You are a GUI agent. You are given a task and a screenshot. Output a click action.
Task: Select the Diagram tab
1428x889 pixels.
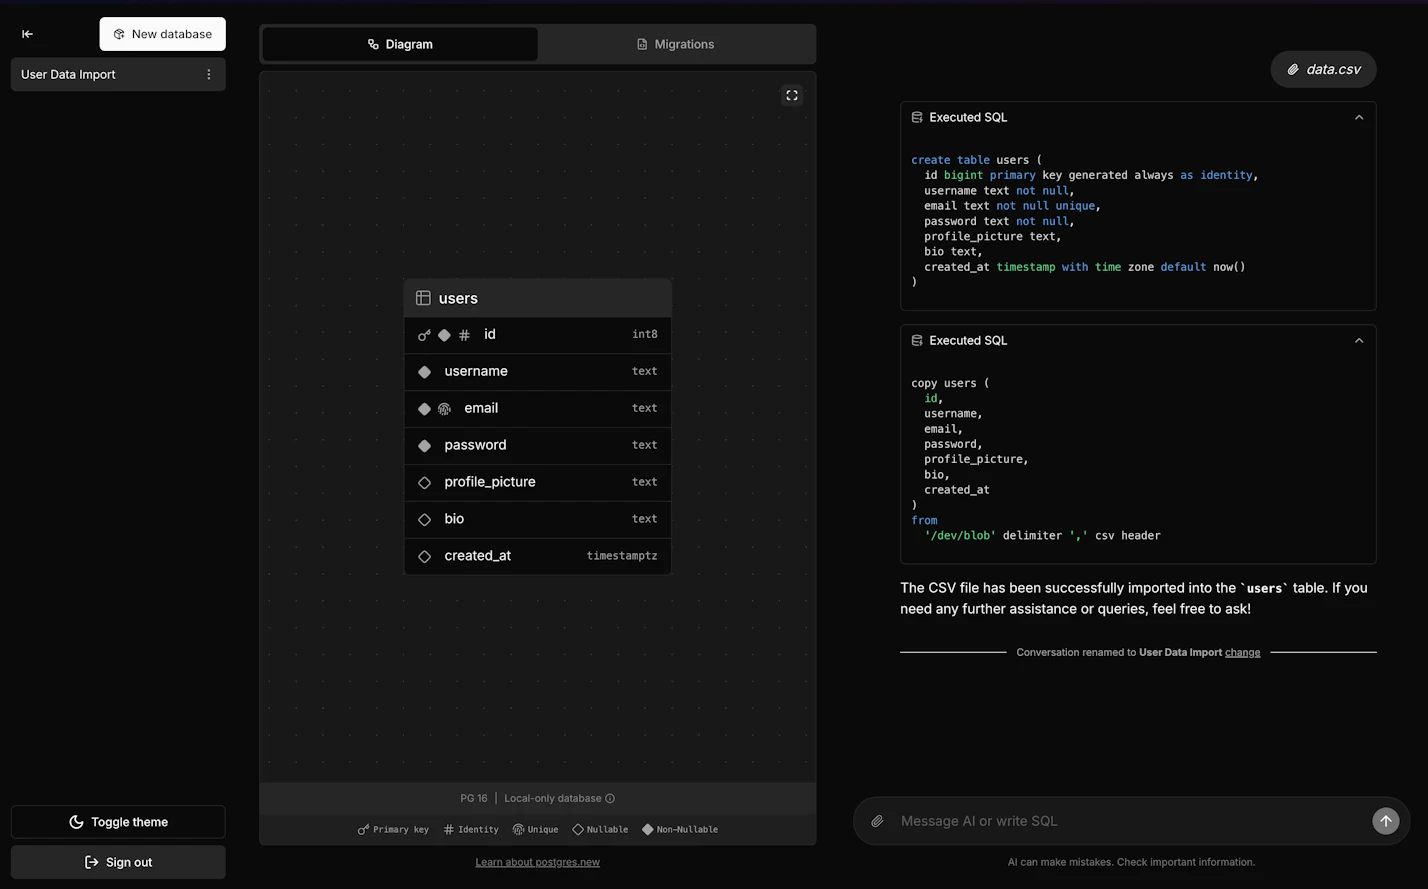click(400, 44)
